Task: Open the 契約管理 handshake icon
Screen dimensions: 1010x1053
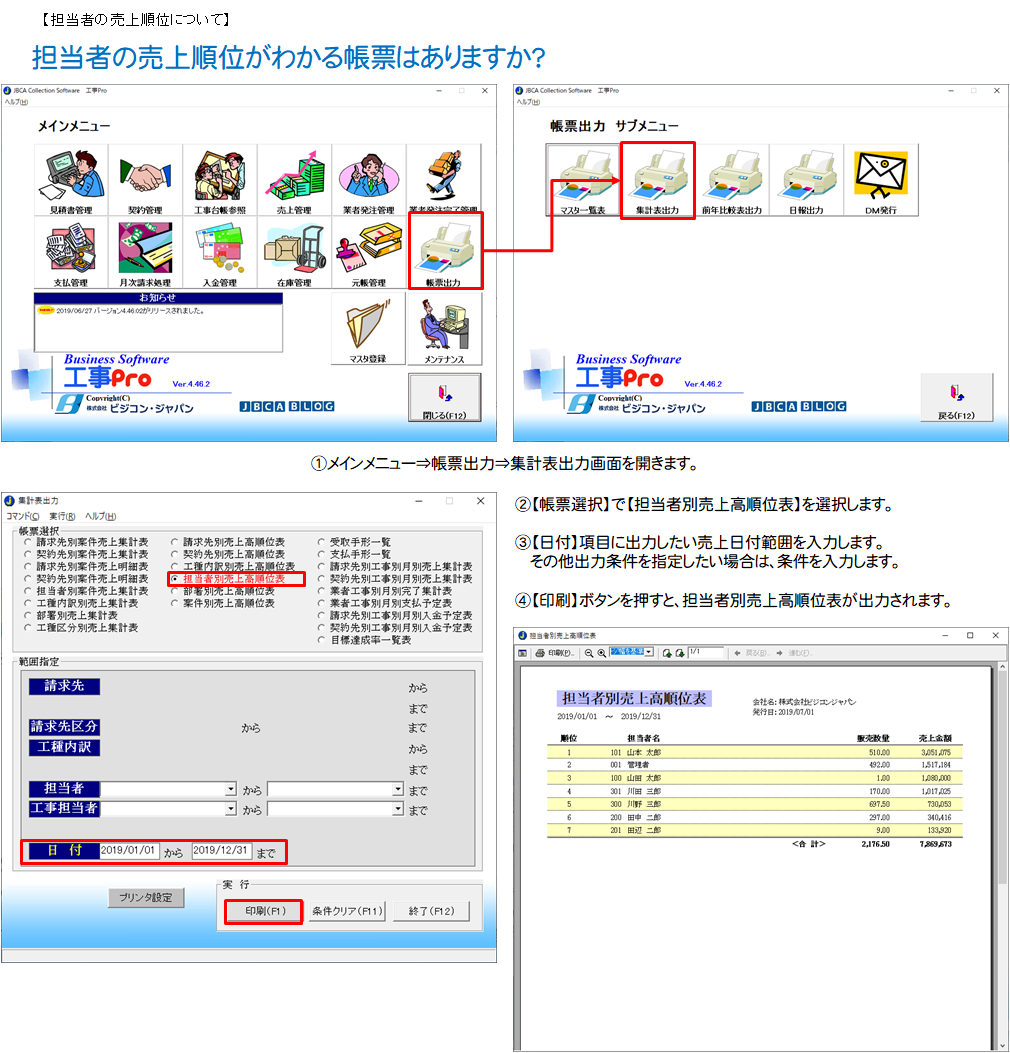Action: pos(145,180)
